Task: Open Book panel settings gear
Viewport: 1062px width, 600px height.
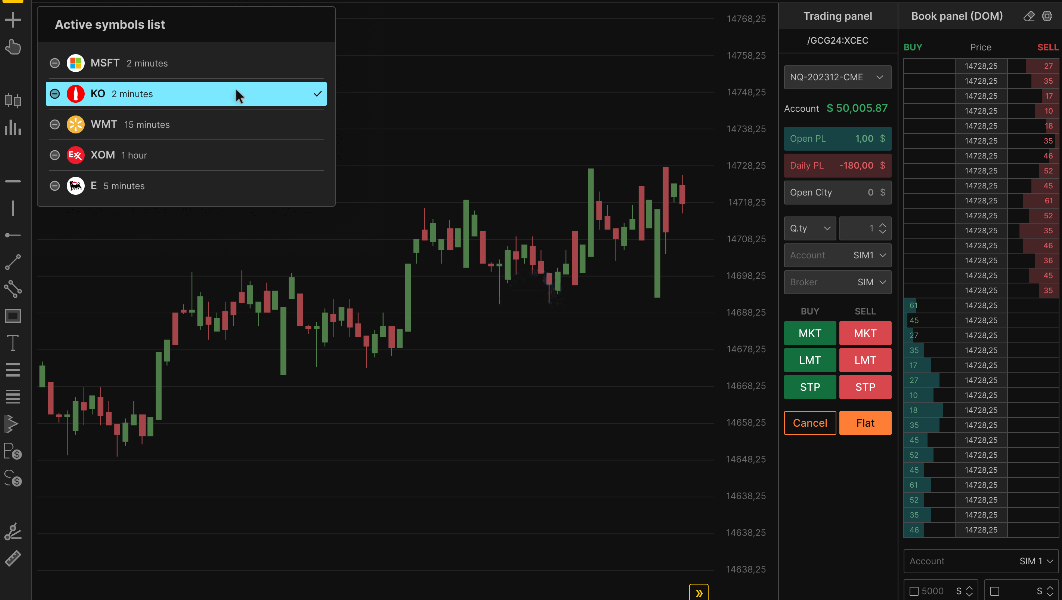Action: 1047,16
